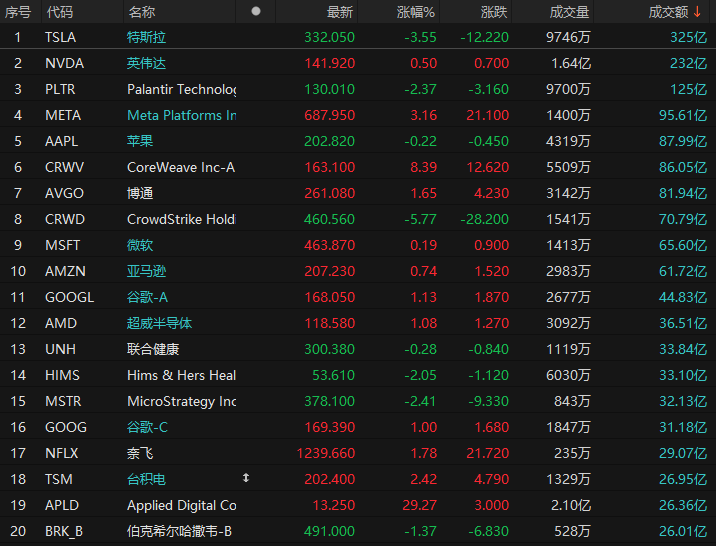Click the -5.77 percent change for CRWD
Viewport: 716px width, 546px height.
coord(421,219)
